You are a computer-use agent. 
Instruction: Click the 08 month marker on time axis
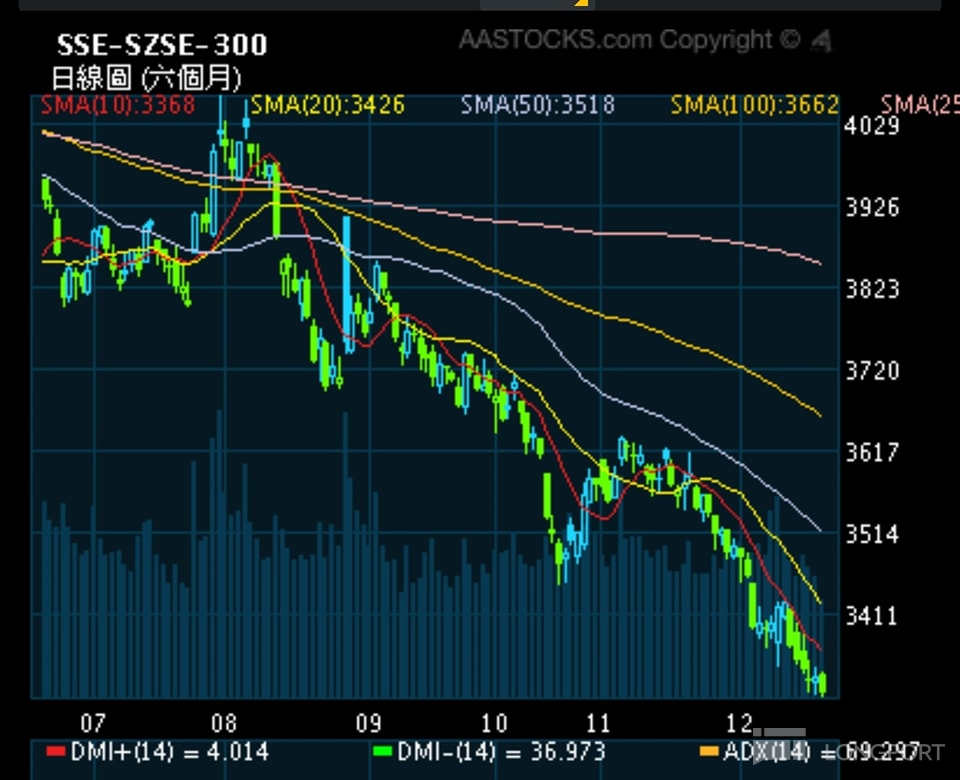[x=223, y=723]
